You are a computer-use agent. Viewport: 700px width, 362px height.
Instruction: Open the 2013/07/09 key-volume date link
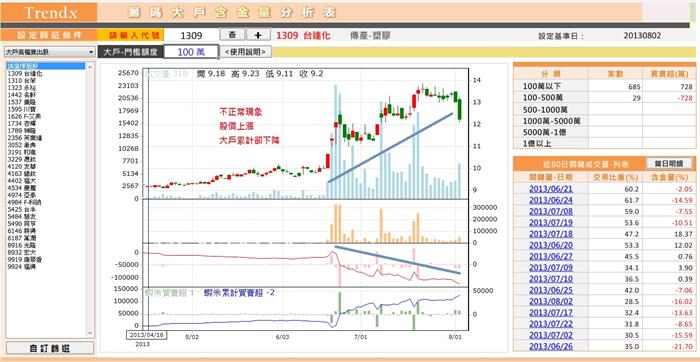[x=550, y=268]
